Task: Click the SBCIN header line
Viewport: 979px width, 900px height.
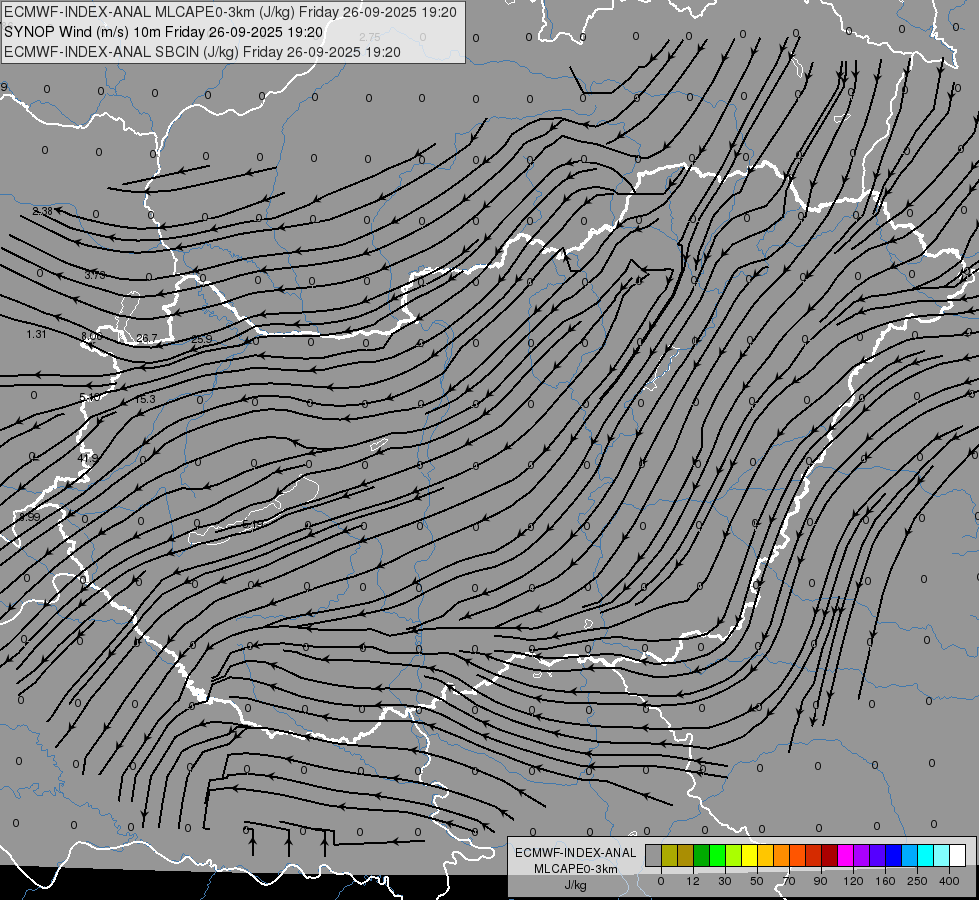Action: 202,52
